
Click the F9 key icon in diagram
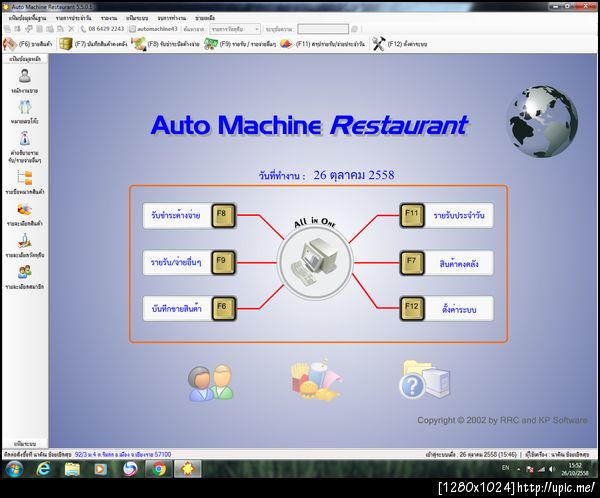(x=223, y=263)
